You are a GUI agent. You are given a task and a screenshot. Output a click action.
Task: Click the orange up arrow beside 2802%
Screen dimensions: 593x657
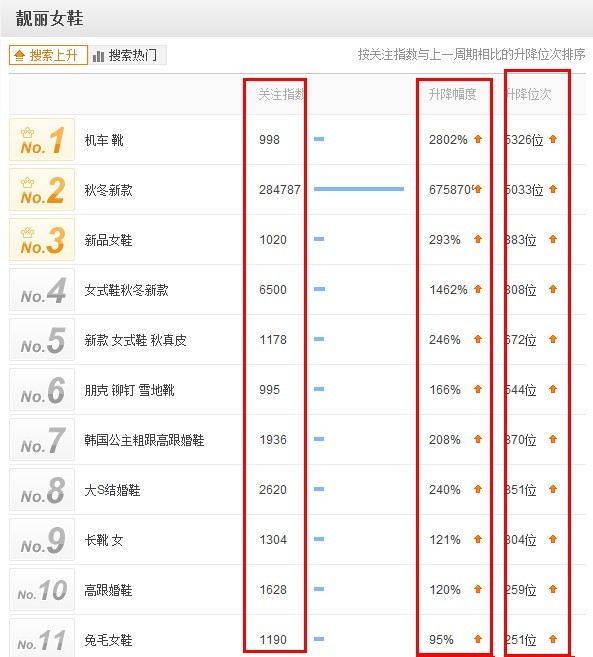(x=478, y=139)
